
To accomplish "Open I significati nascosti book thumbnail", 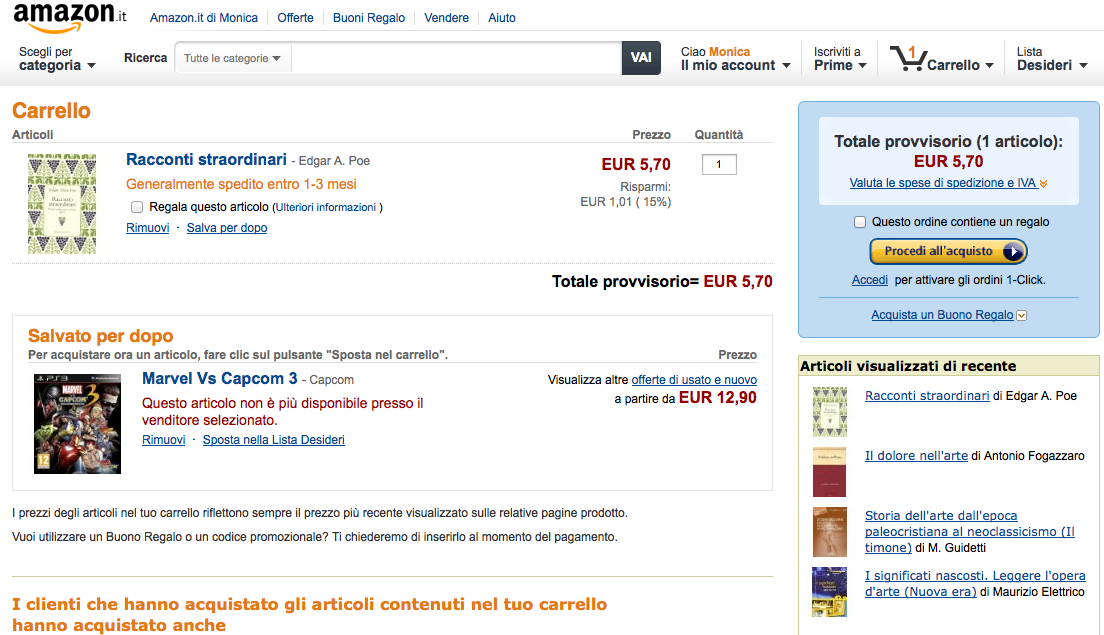I will [829, 591].
